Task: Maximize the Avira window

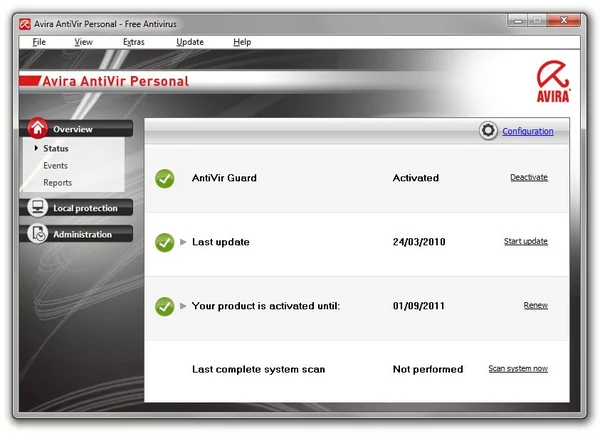Action: (537, 20)
